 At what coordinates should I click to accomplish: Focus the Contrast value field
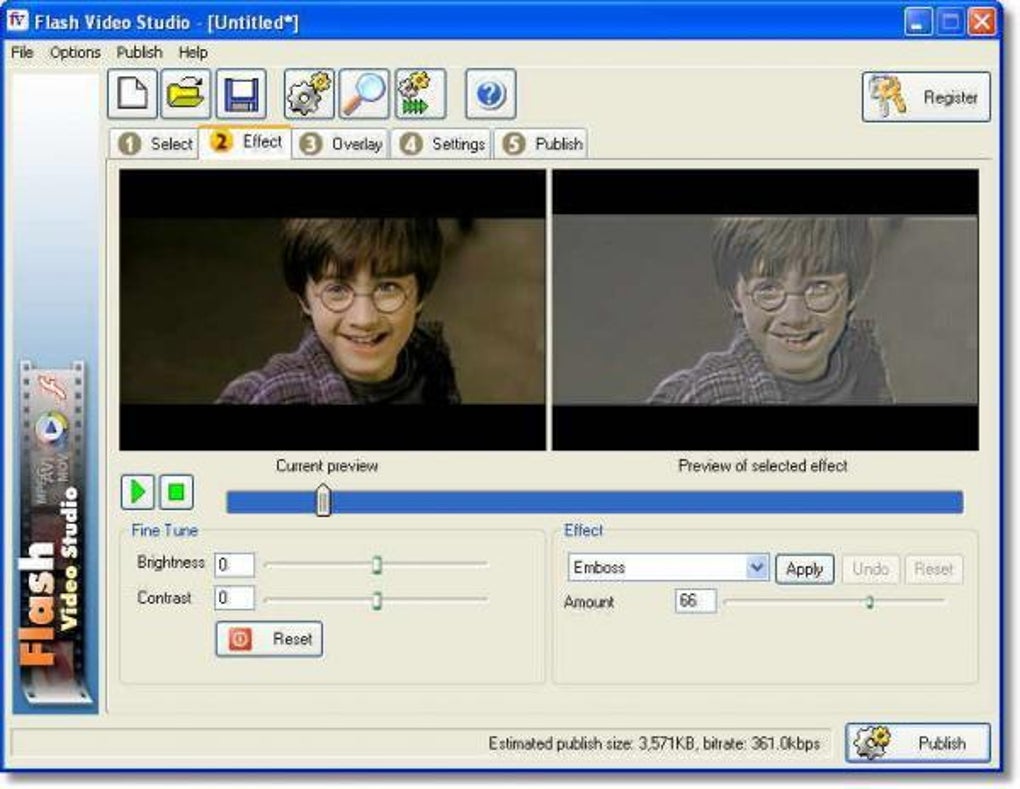coord(234,598)
